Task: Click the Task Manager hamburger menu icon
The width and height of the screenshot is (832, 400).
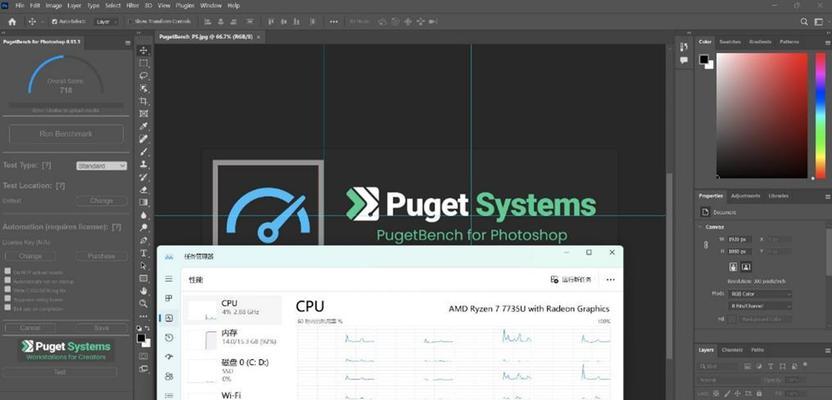Action: [169, 279]
